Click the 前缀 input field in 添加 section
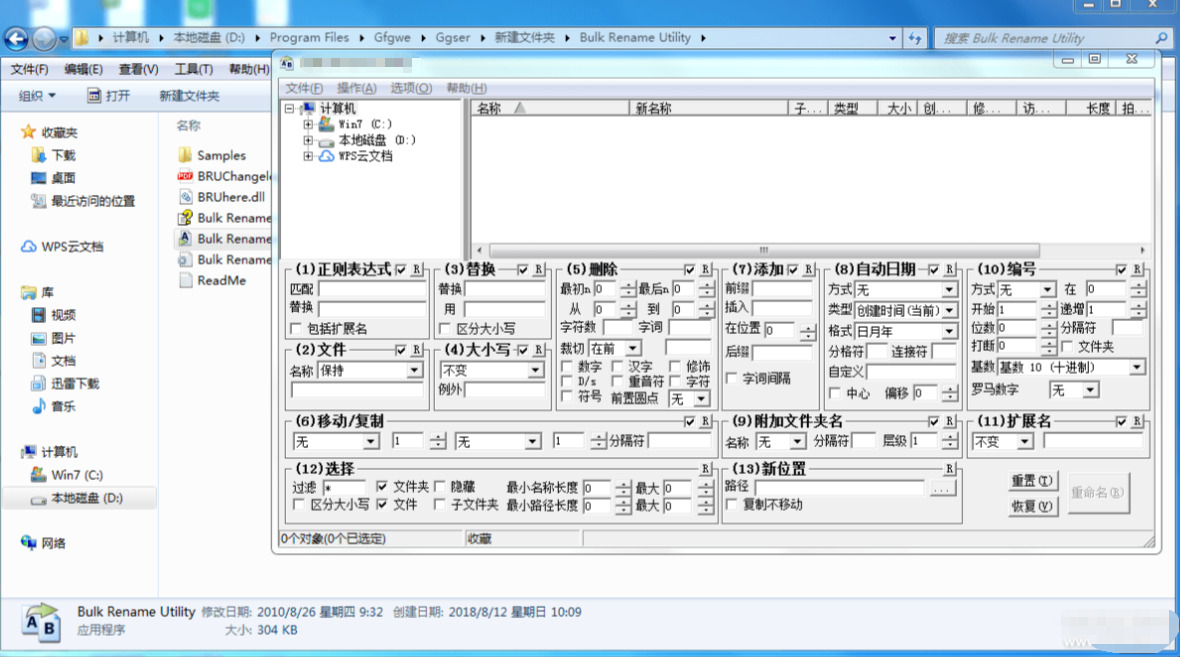This screenshot has width=1180, height=657. [x=783, y=289]
